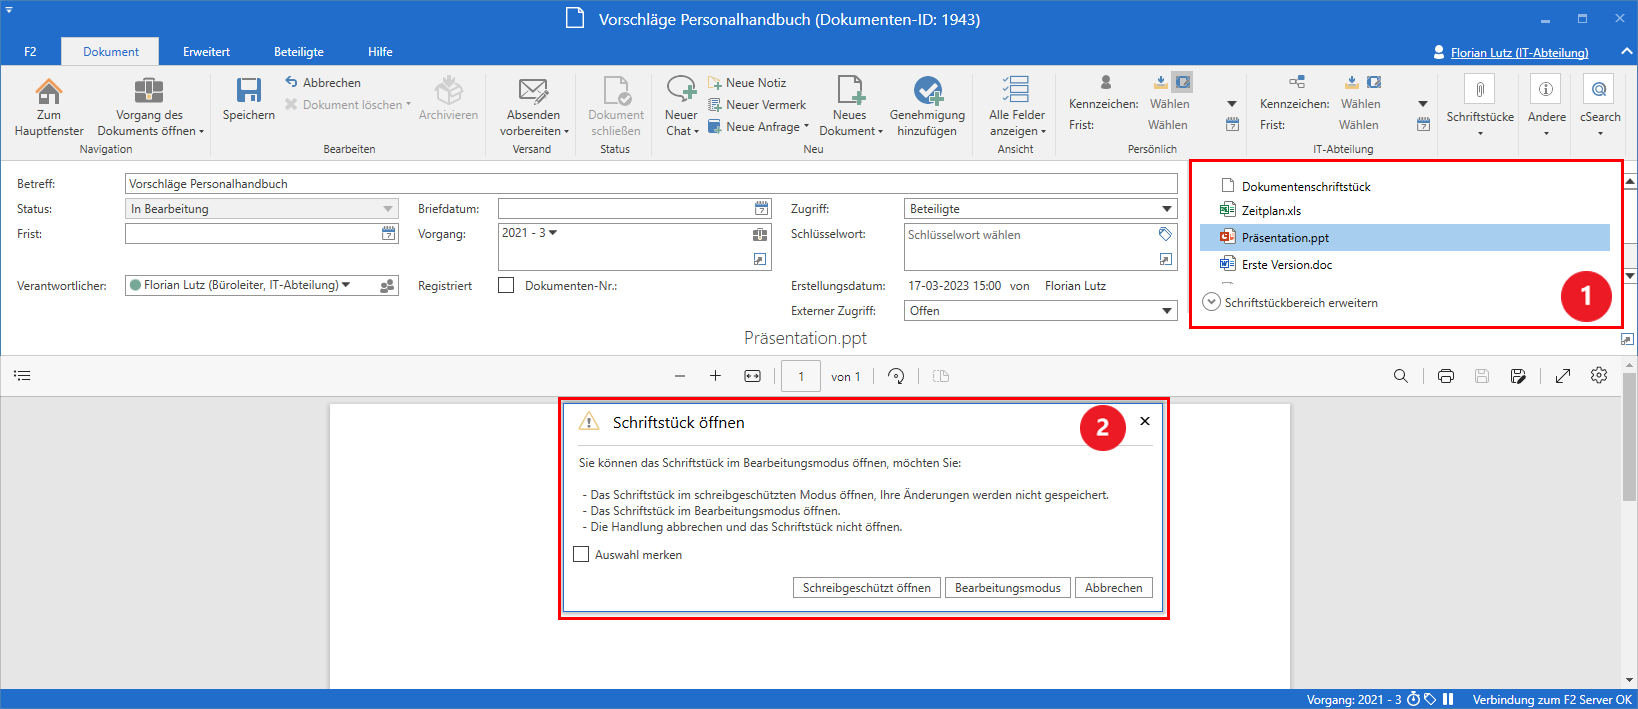Click the Bearbeitungsmodus button
Image resolution: width=1638 pixels, height=709 pixels.
(1007, 588)
